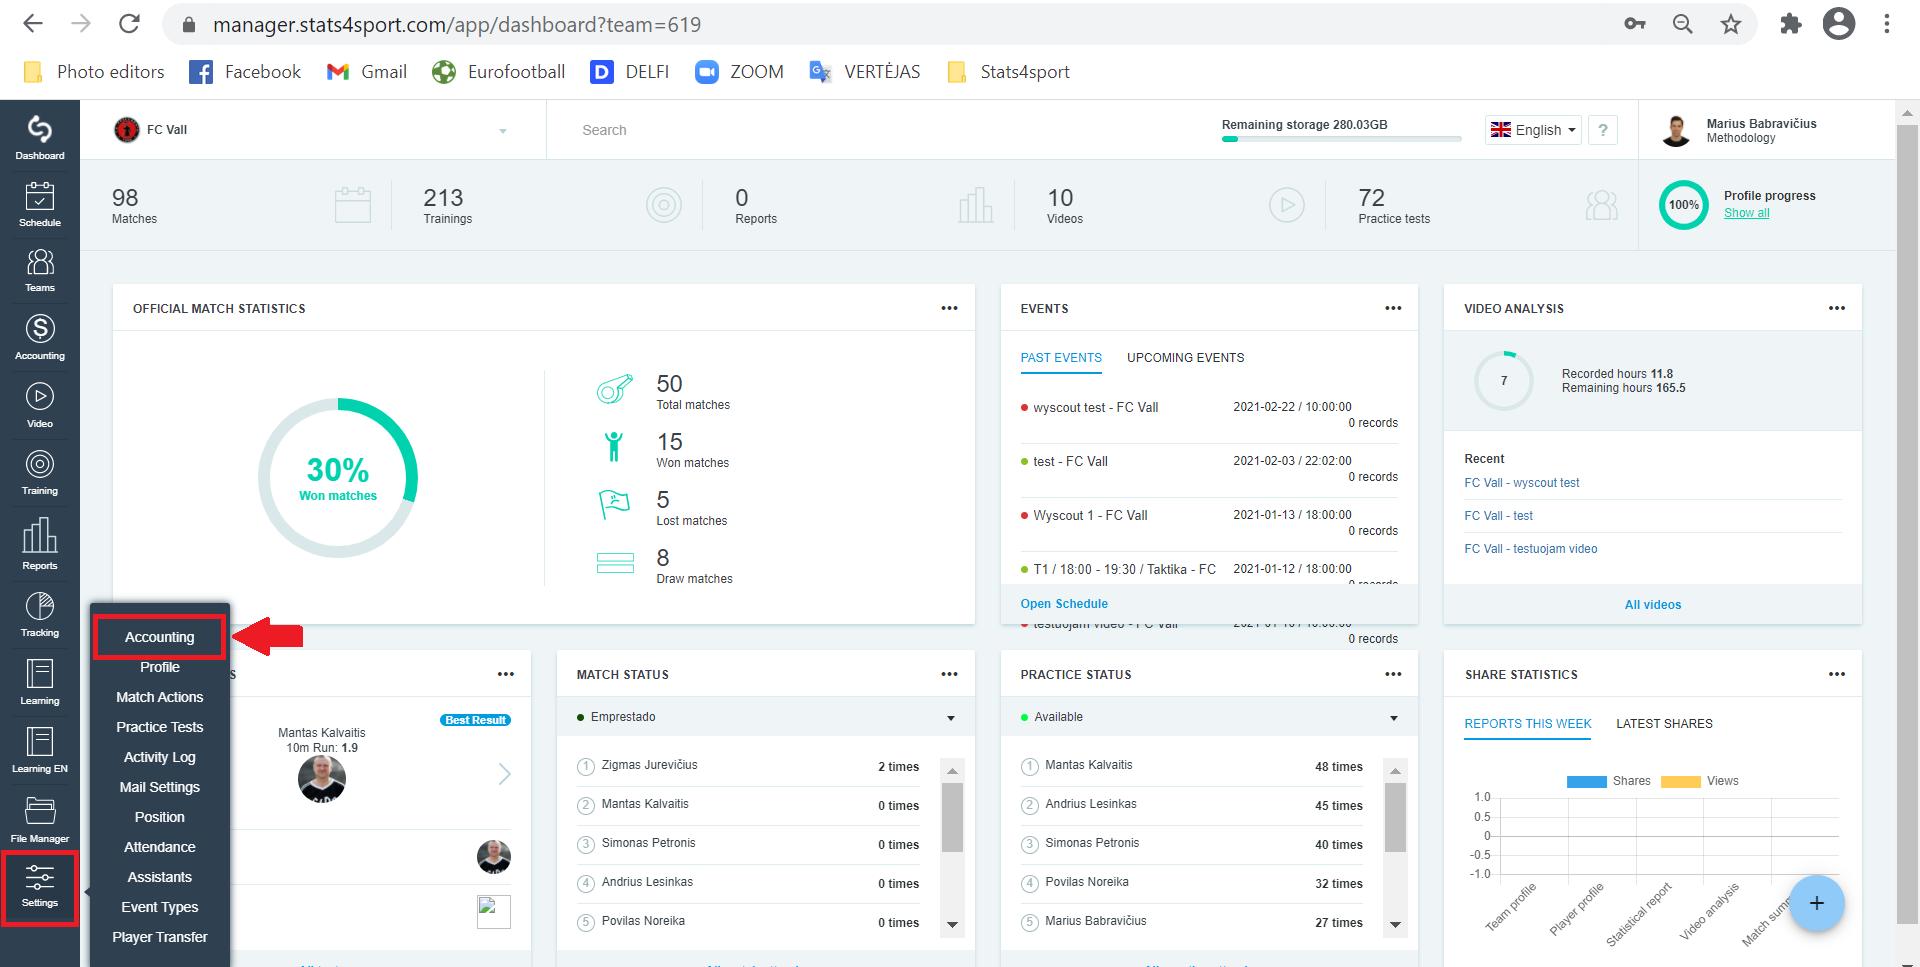Open Video Analysis panel options menu
This screenshot has height=967, width=1920.
coord(1837,308)
